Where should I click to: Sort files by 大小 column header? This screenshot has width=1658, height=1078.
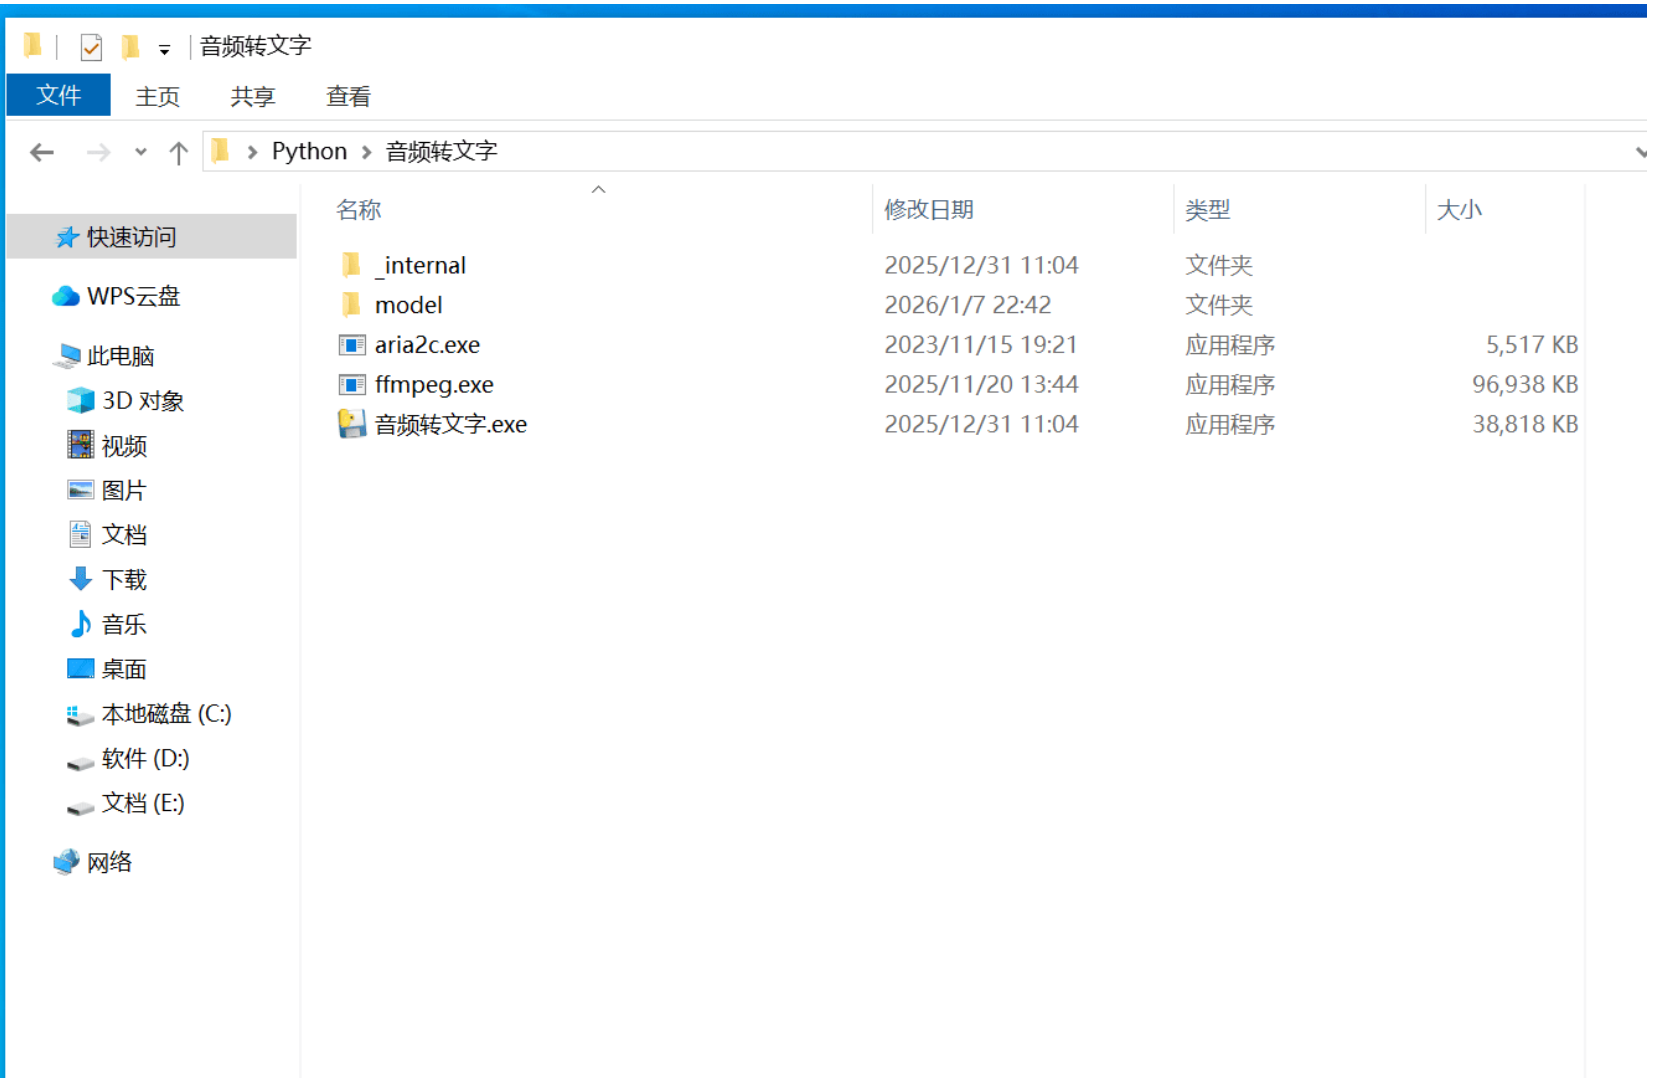pos(1459,210)
